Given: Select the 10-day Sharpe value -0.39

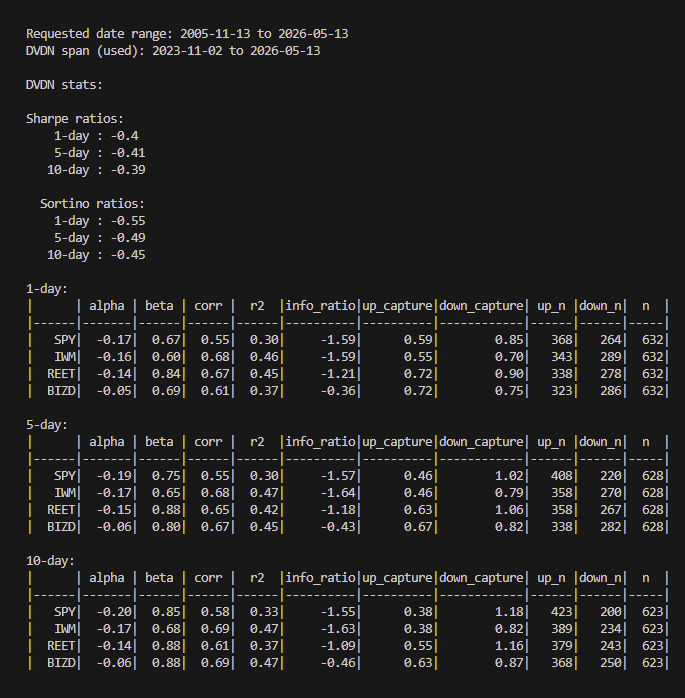Looking at the screenshot, I should 128,170.
